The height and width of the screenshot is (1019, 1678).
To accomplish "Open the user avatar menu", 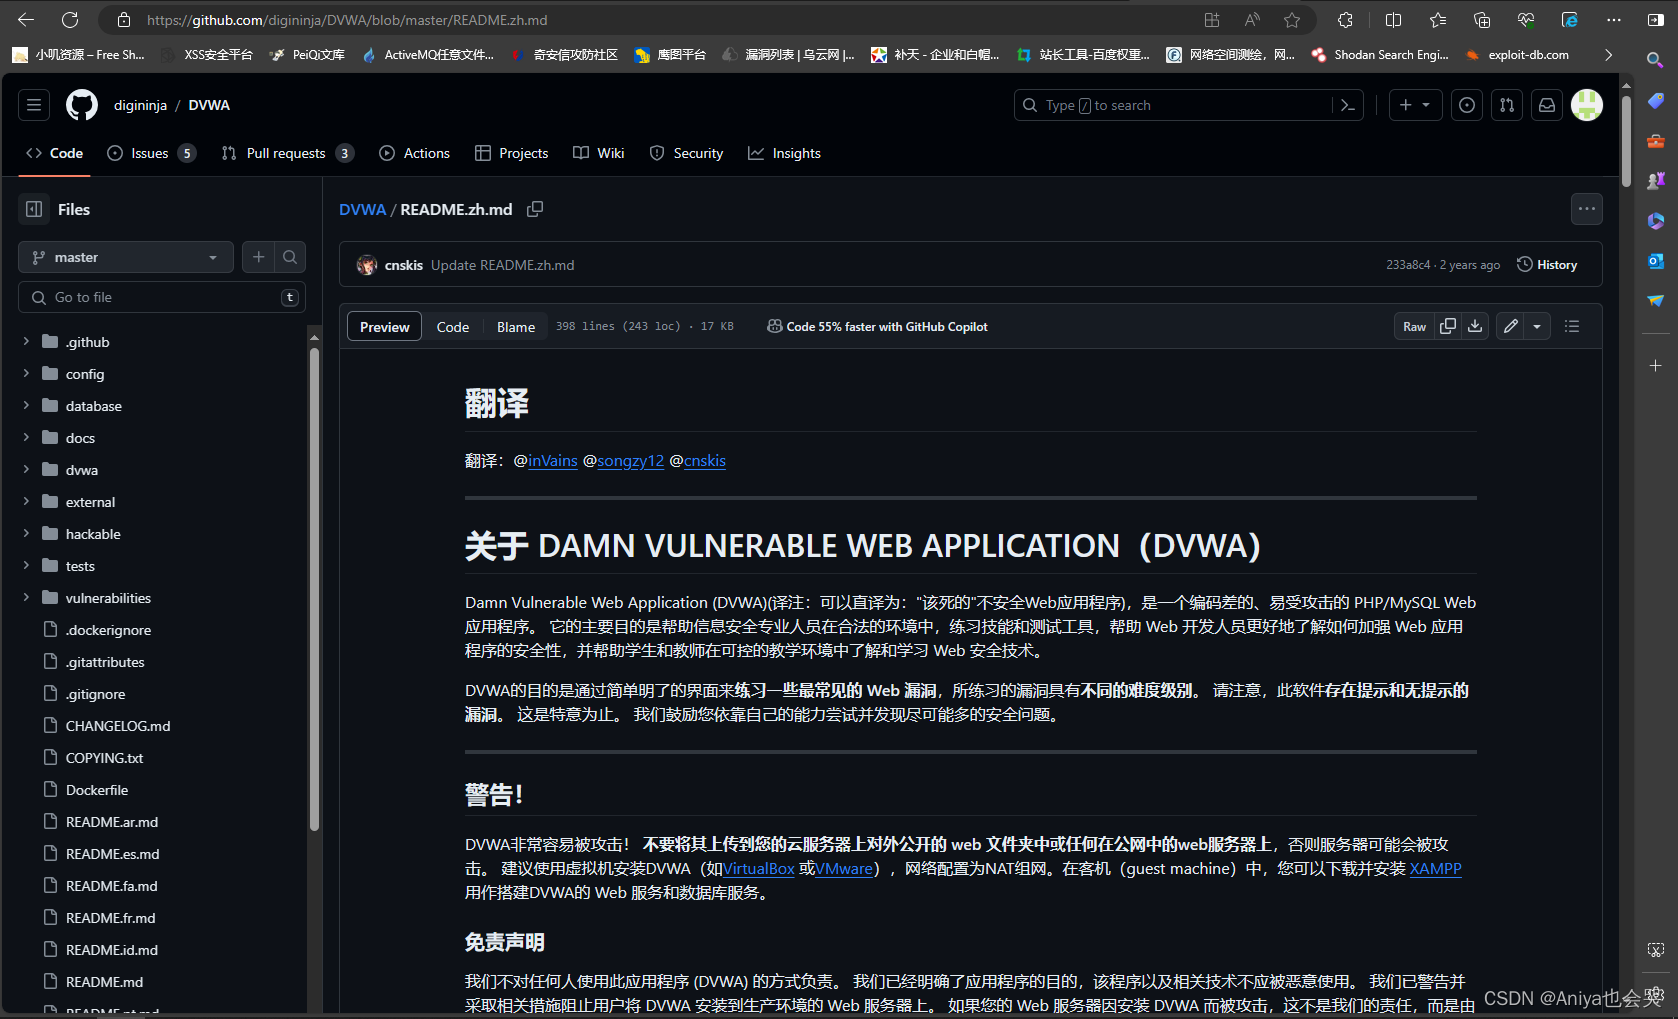I will click(1587, 105).
